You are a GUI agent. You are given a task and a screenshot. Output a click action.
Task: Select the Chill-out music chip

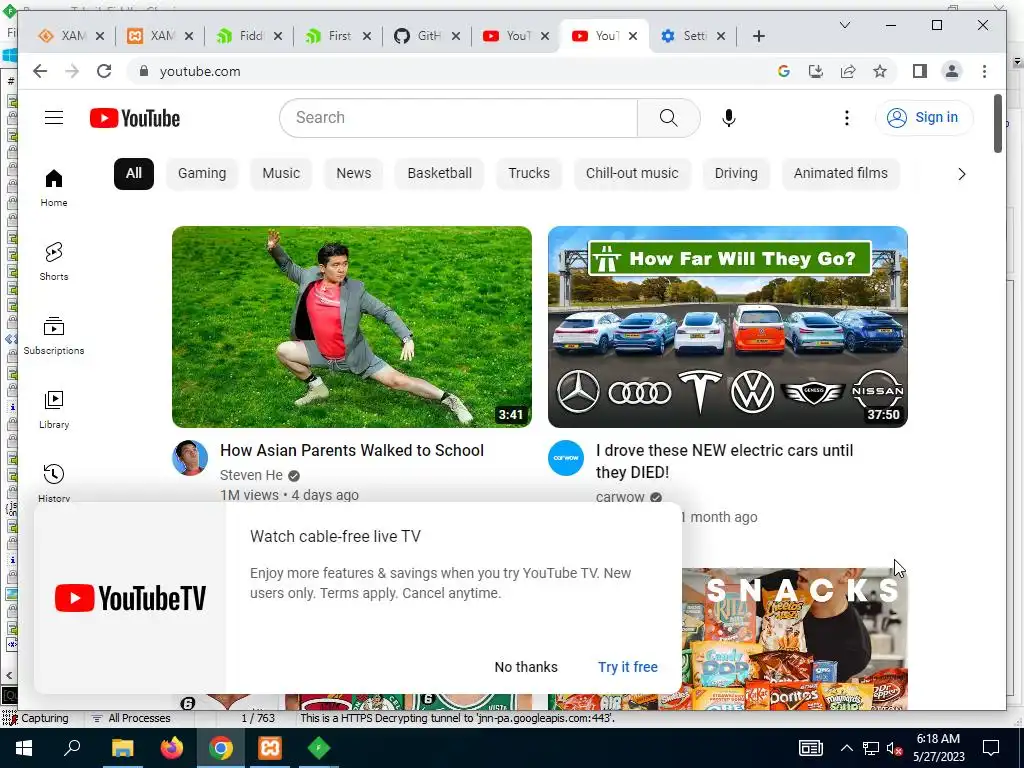click(632, 173)
